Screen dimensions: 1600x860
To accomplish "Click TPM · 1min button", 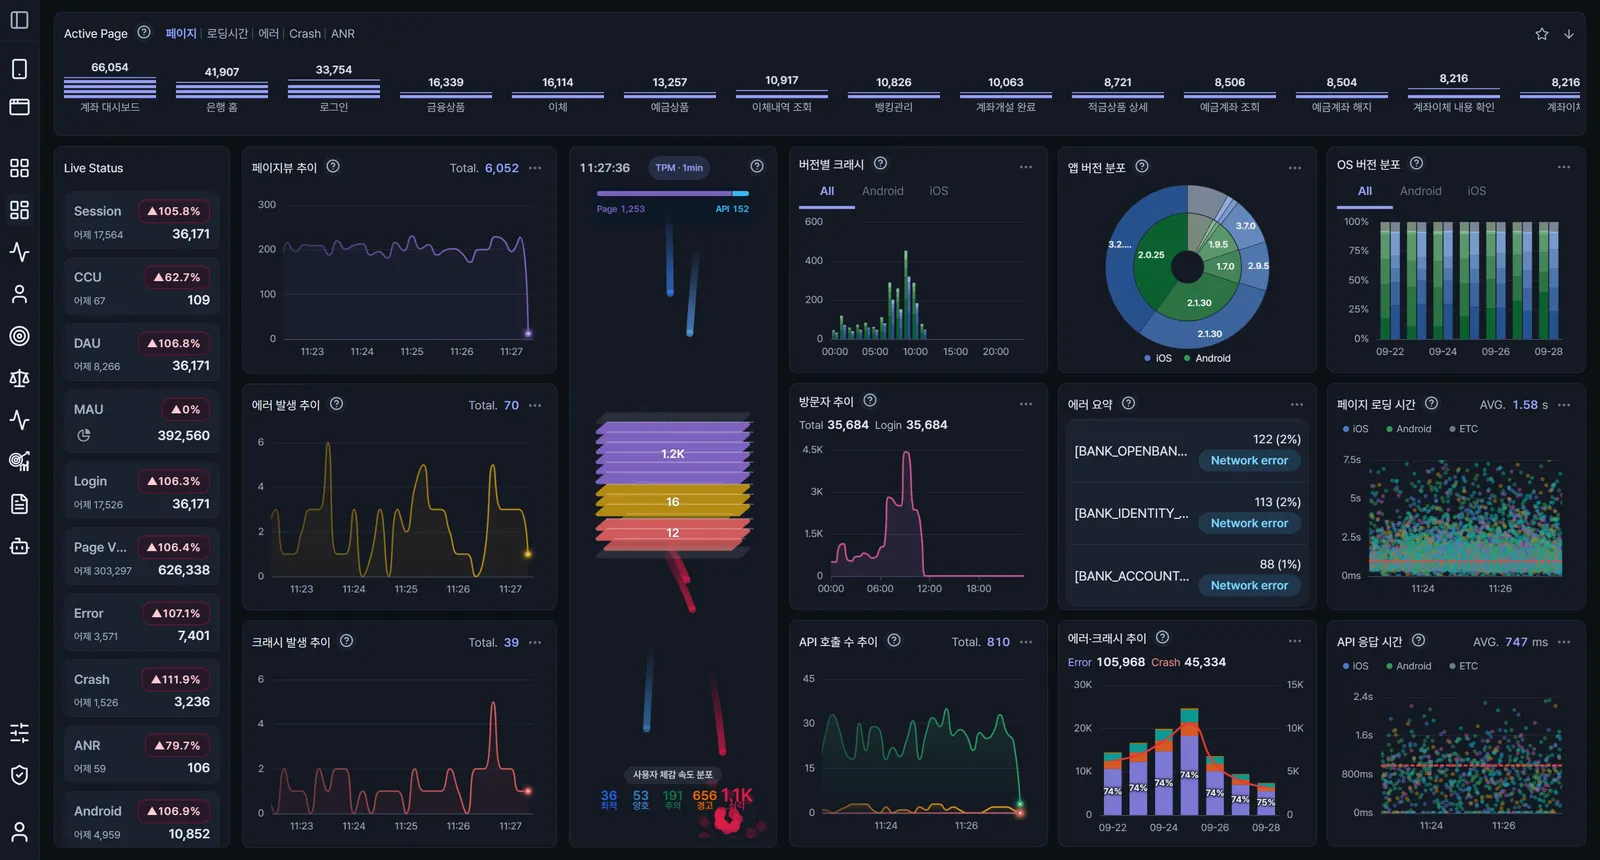I will coord(679,168).
